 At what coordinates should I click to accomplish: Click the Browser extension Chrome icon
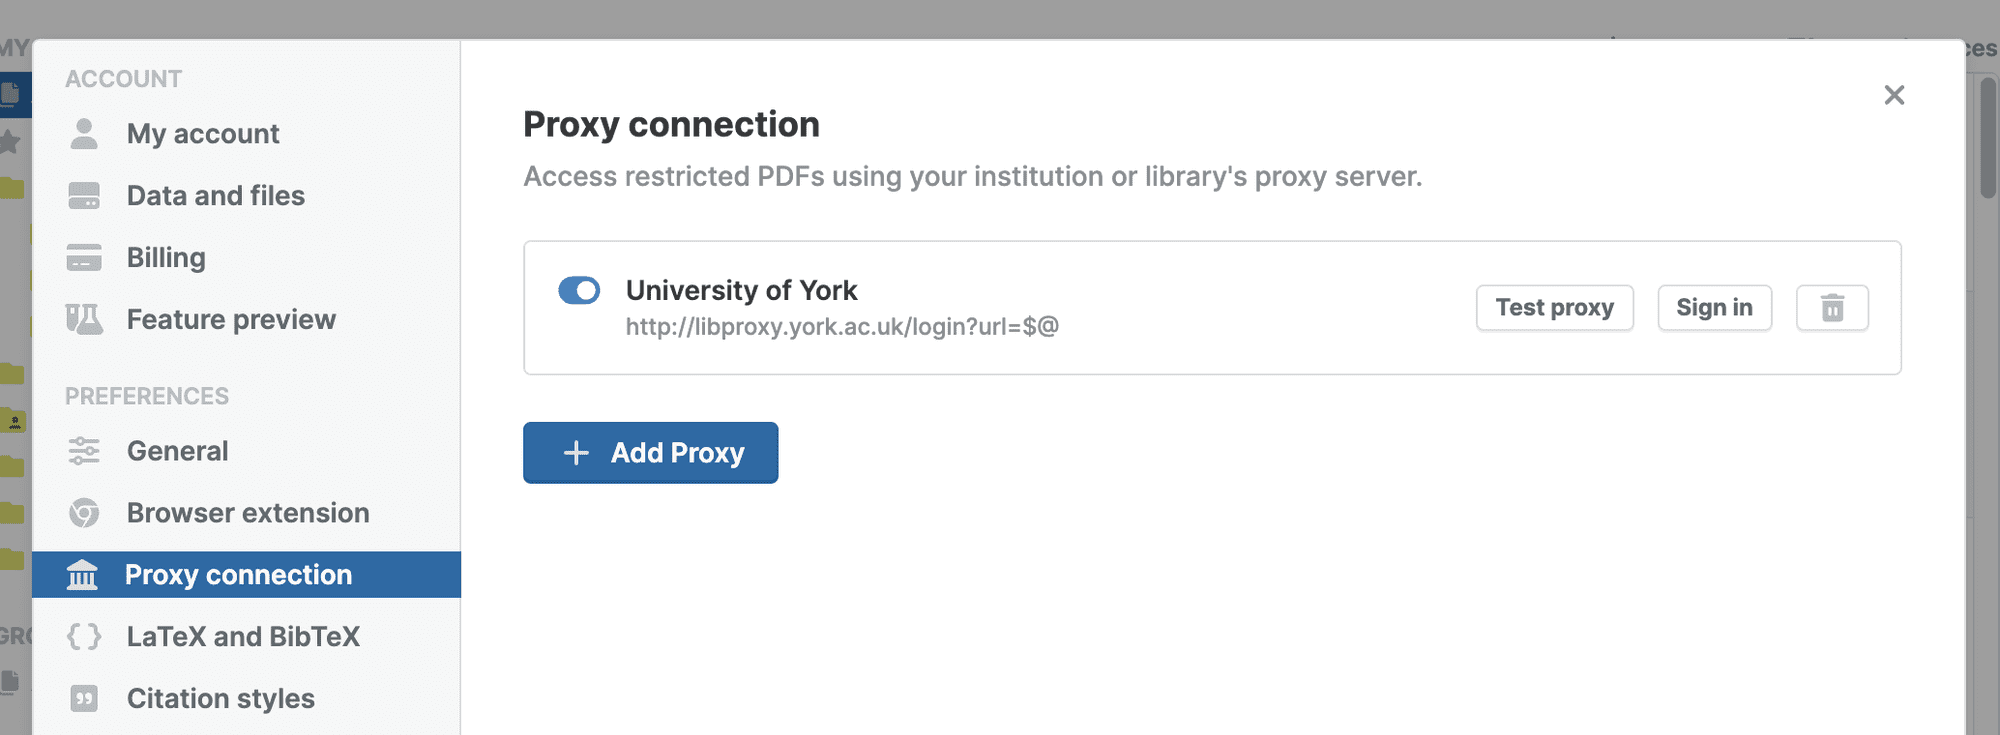click(x=84, y=513)
